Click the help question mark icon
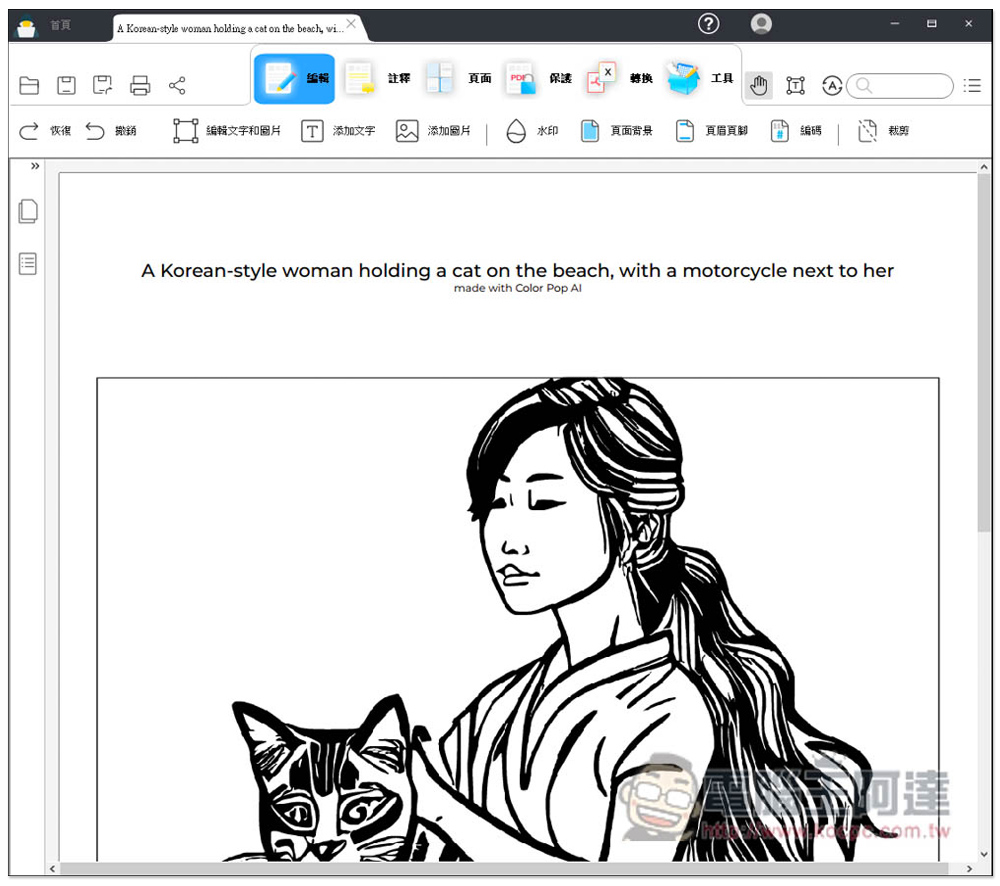This screenshot has width=1000, height=886. coord(708,24)
